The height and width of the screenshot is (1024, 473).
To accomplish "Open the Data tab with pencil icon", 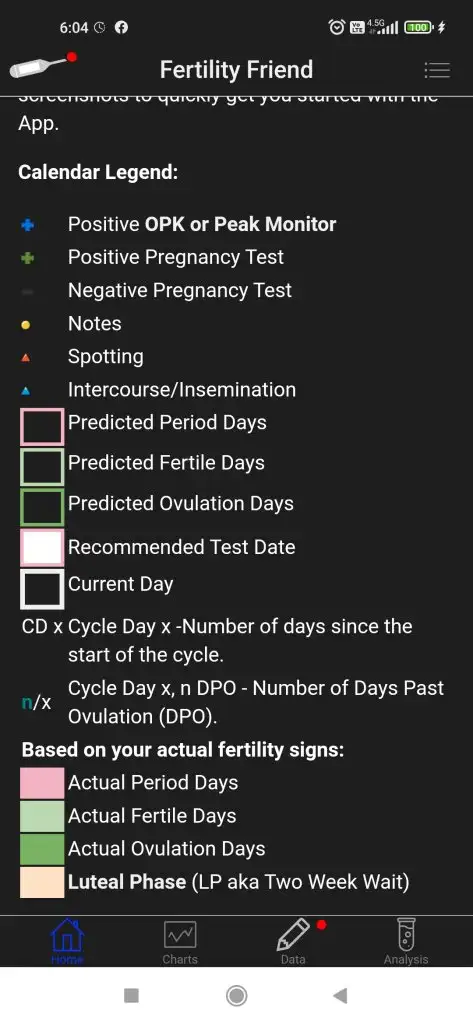I will (293, 942).
